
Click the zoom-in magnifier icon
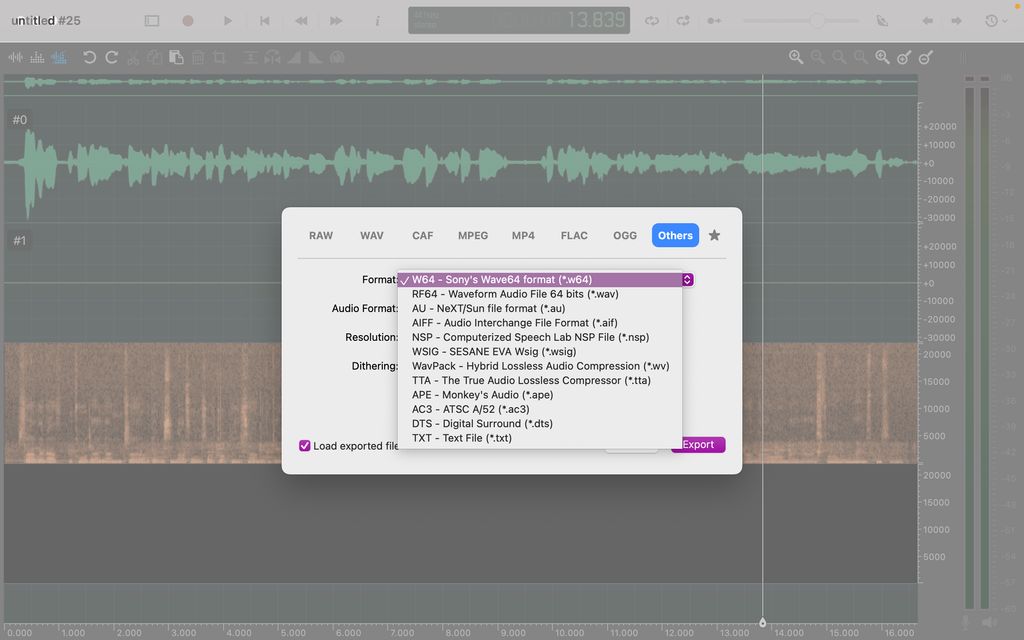tap(795, 57)
